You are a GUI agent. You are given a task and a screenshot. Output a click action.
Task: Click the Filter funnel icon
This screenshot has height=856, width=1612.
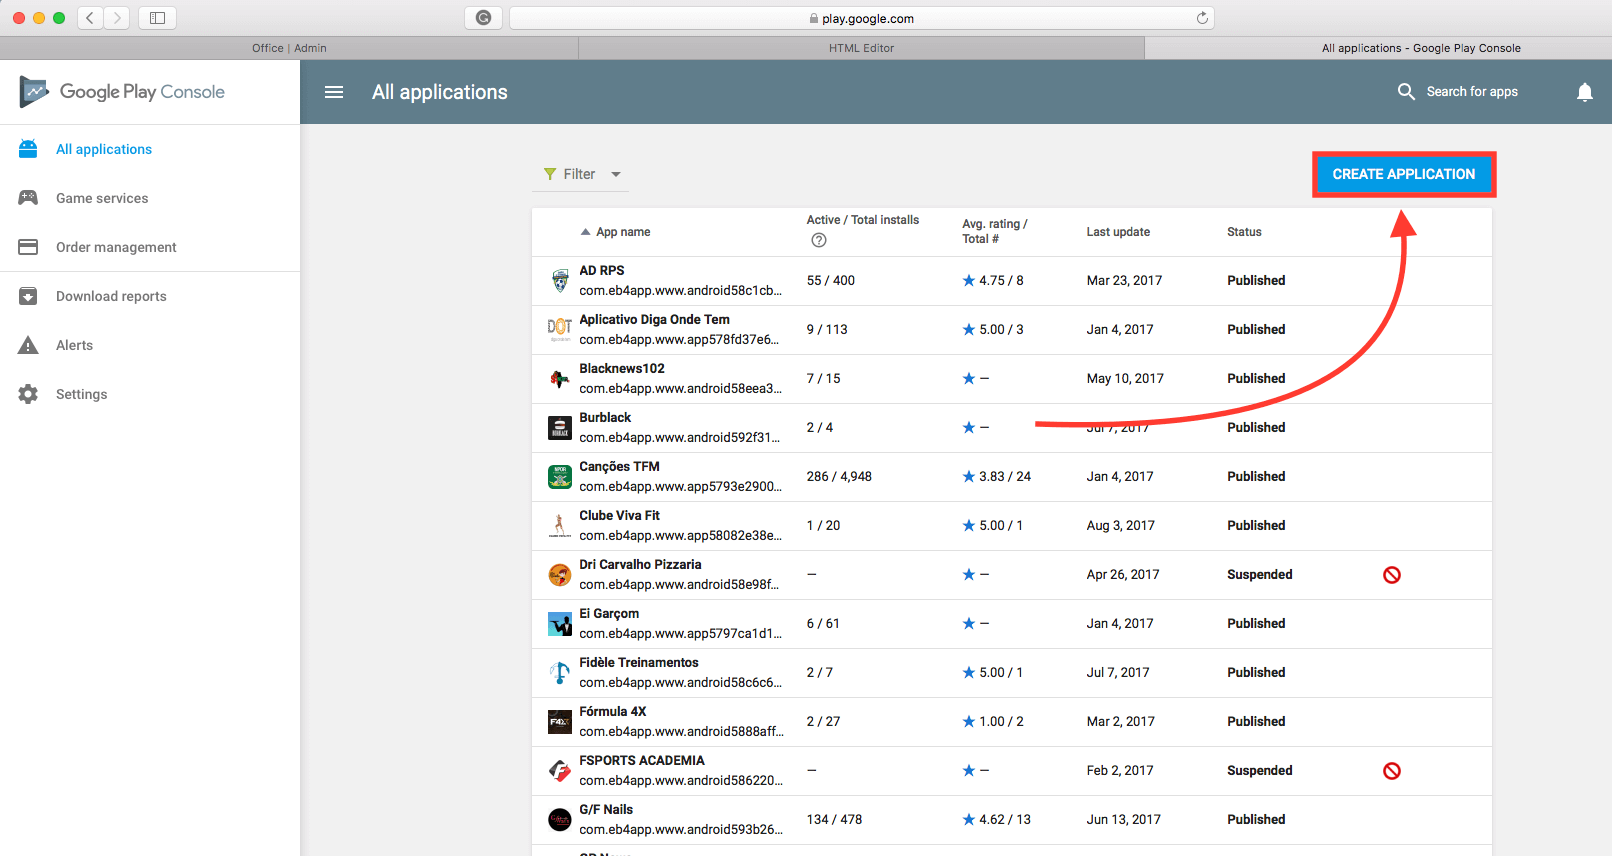tap(550, 174)
